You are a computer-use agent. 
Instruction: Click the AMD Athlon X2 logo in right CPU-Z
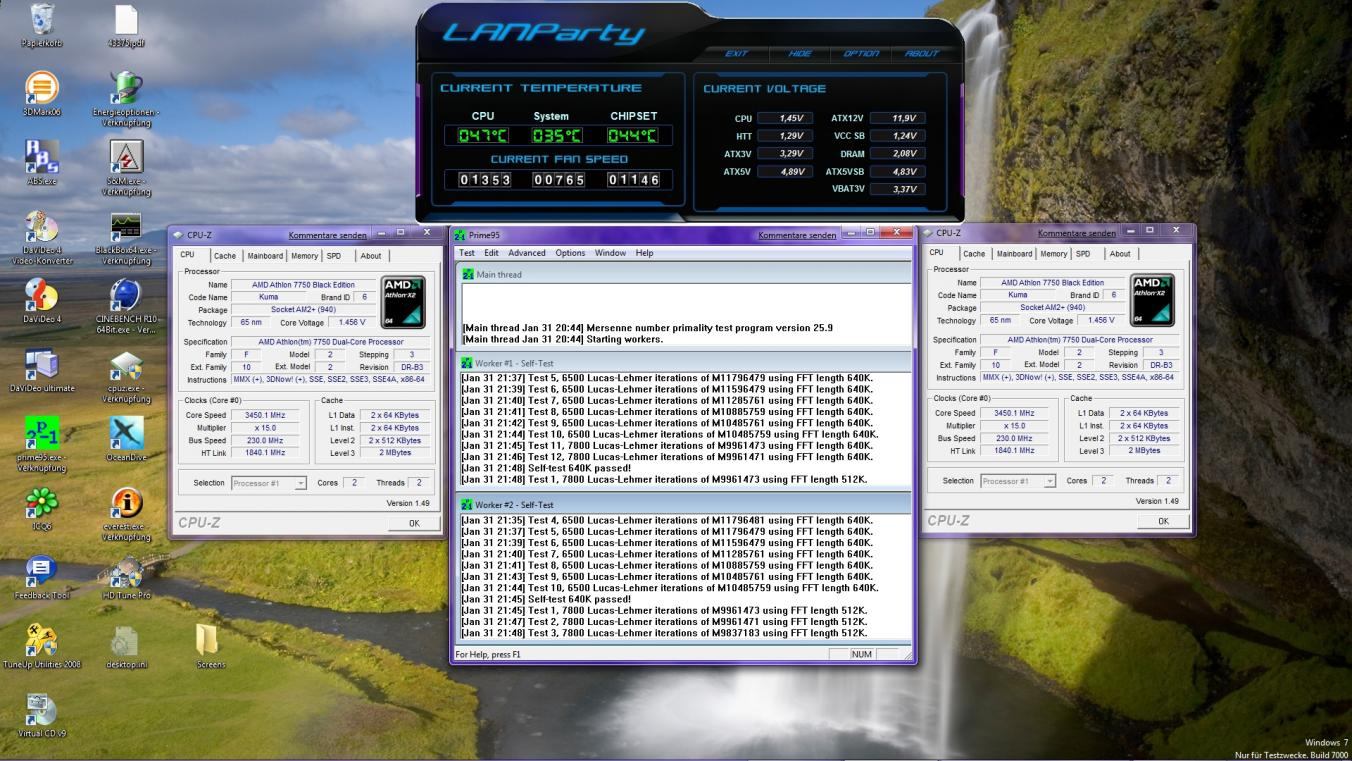tap(1152, 301)
